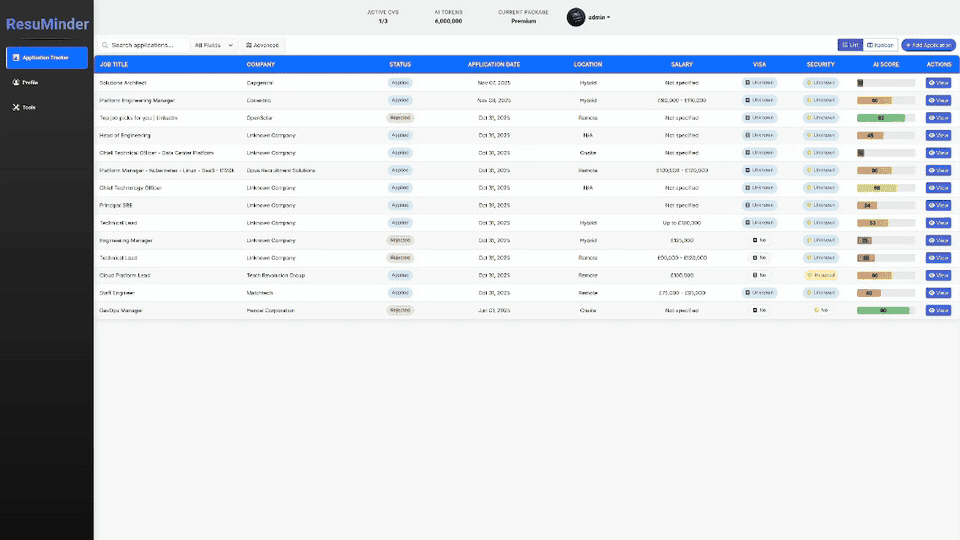Click Rejected status badge for DevOps Manager
The width and height of the screenshot is (960, 540).
tap(400, 310)
